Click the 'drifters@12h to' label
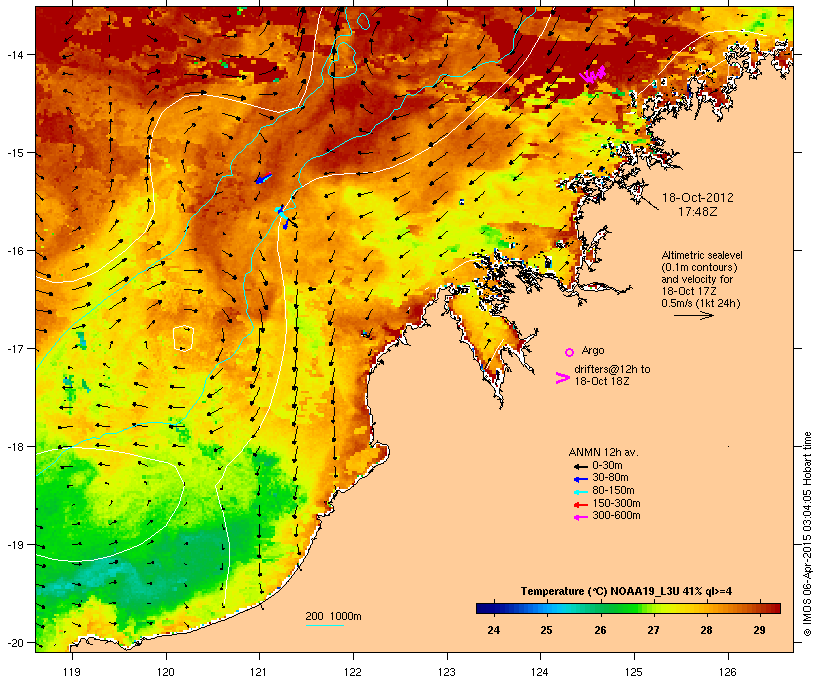The height and width of the screenshot is (680, 820). click(x=612, y=369)
